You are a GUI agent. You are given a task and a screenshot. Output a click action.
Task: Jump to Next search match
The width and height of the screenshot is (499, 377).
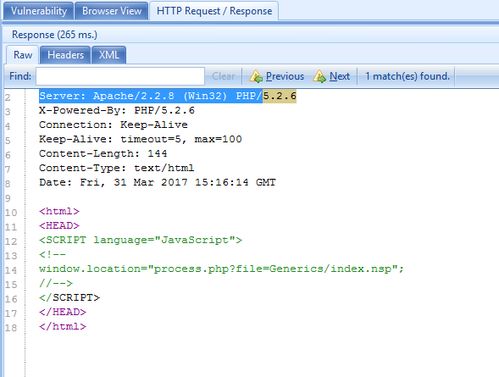(332, 77)
